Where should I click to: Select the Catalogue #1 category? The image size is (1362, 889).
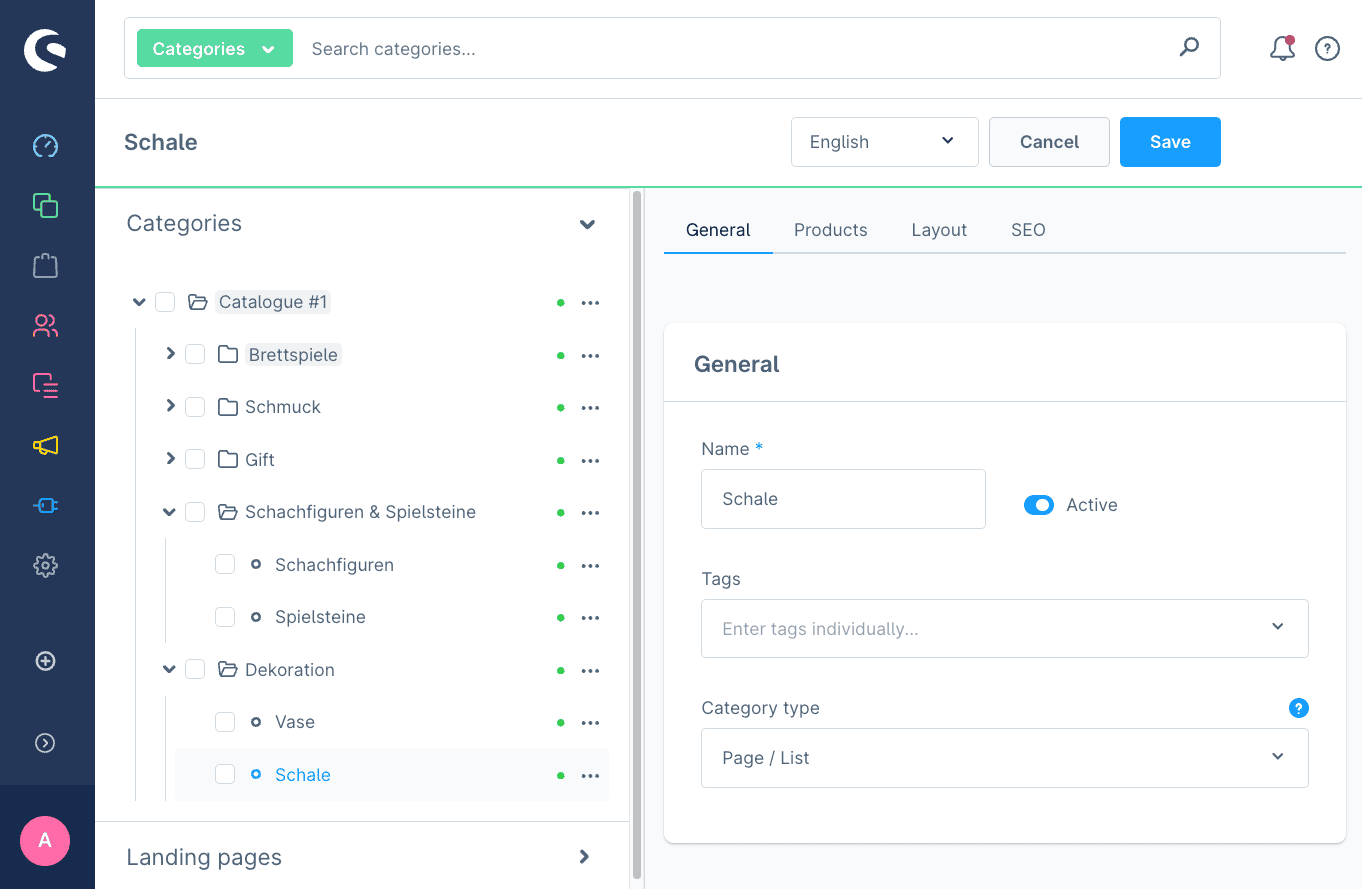[x=273, y=302]
